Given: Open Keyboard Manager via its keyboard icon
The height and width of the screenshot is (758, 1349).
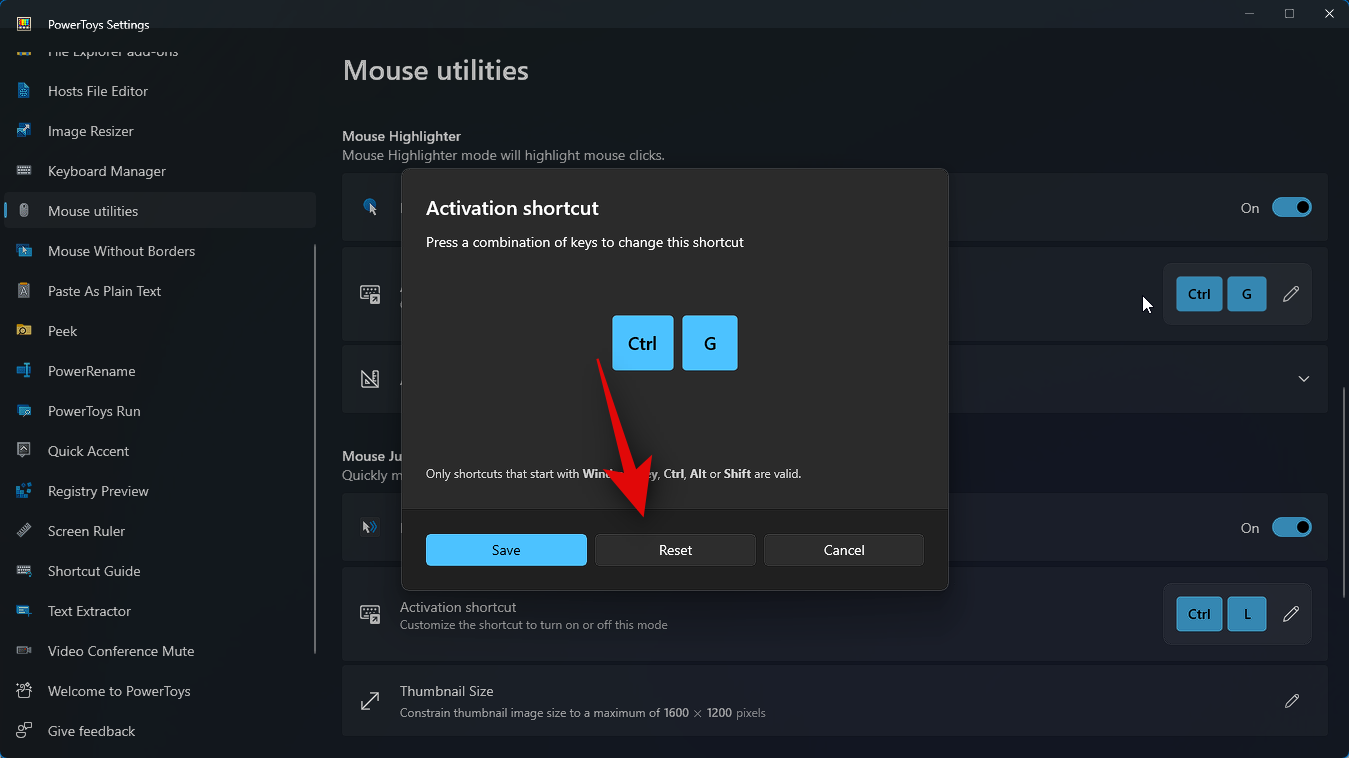Looking at the screenshot, I should pos(25,171).
